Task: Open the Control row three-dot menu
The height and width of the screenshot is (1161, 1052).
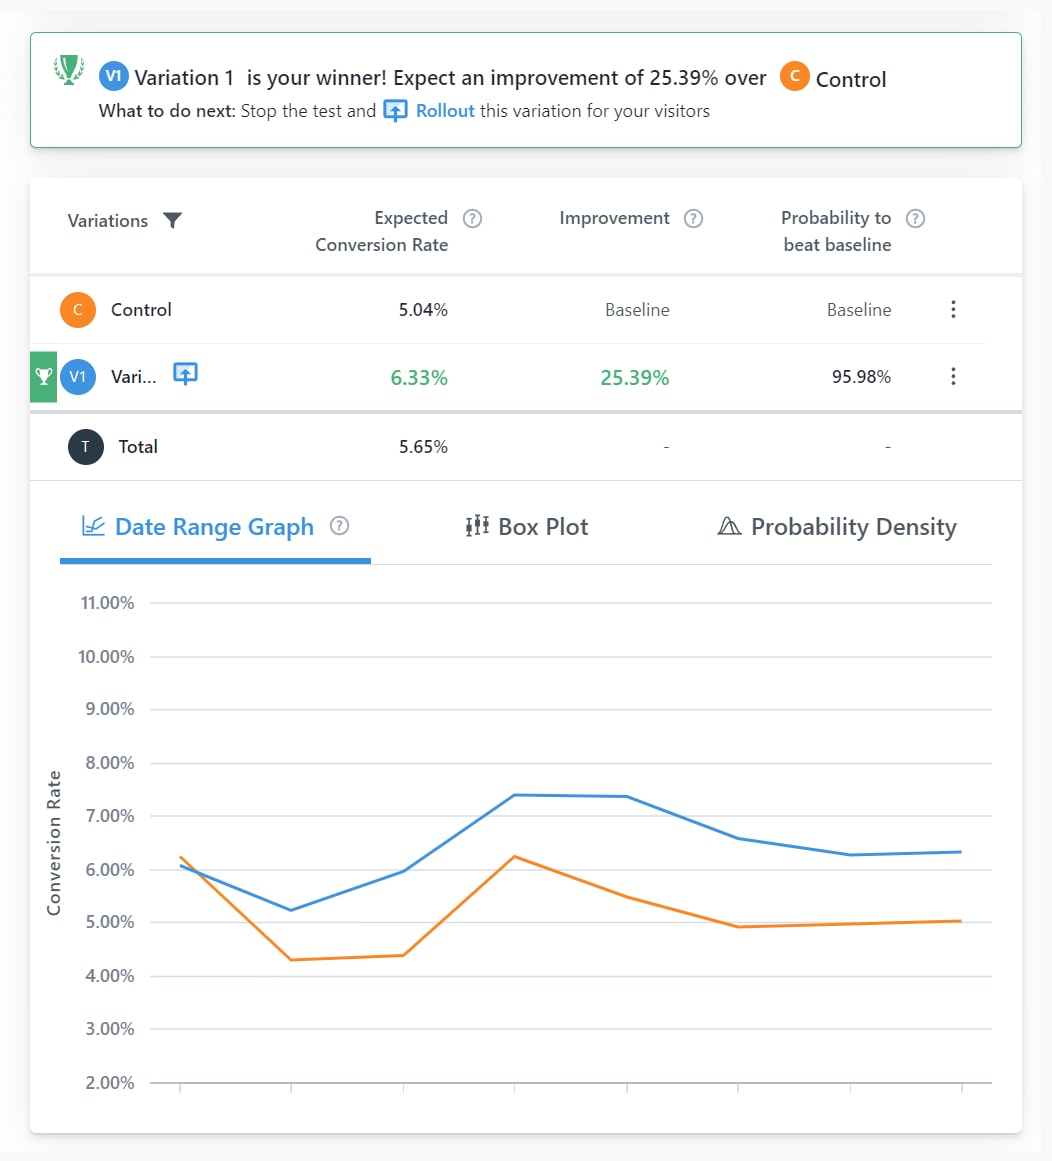Action: coord(952,309)
